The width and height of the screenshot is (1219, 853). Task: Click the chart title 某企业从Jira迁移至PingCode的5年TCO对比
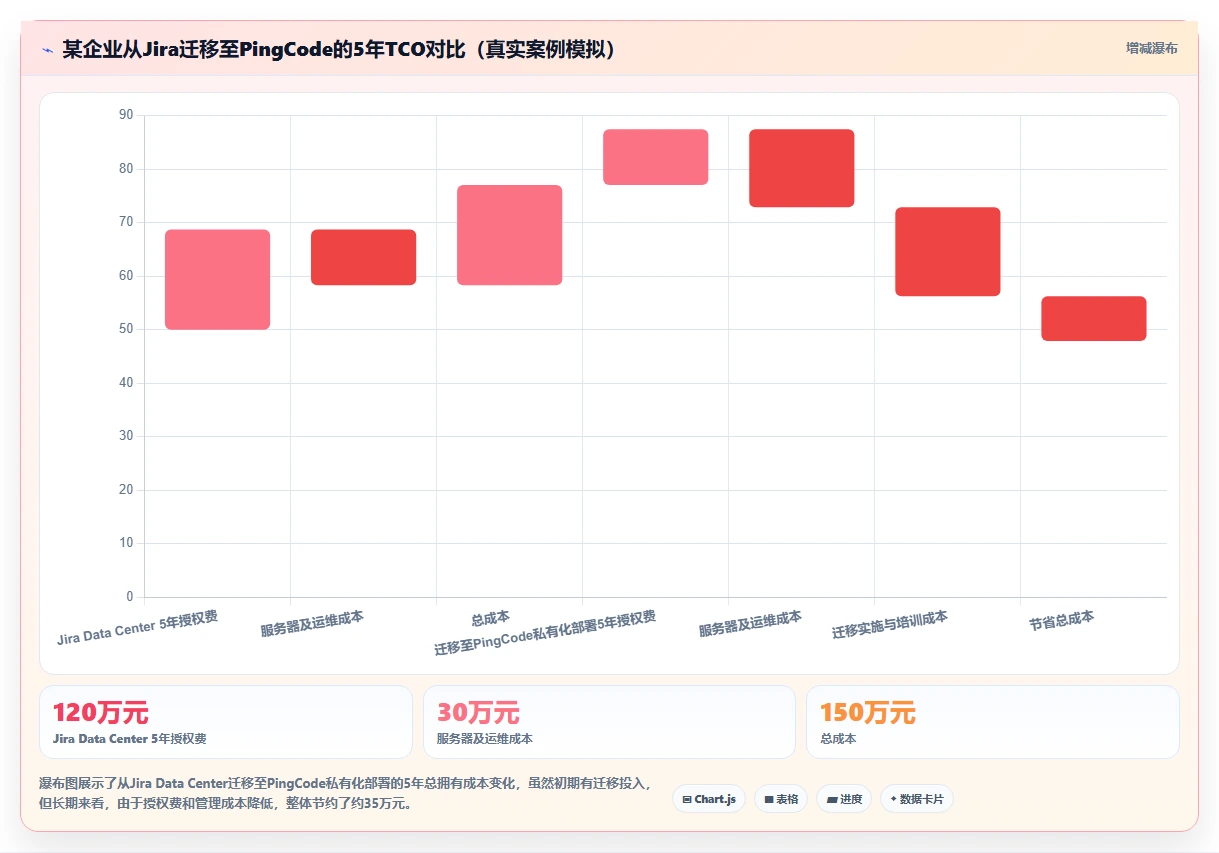click(339, 49)
